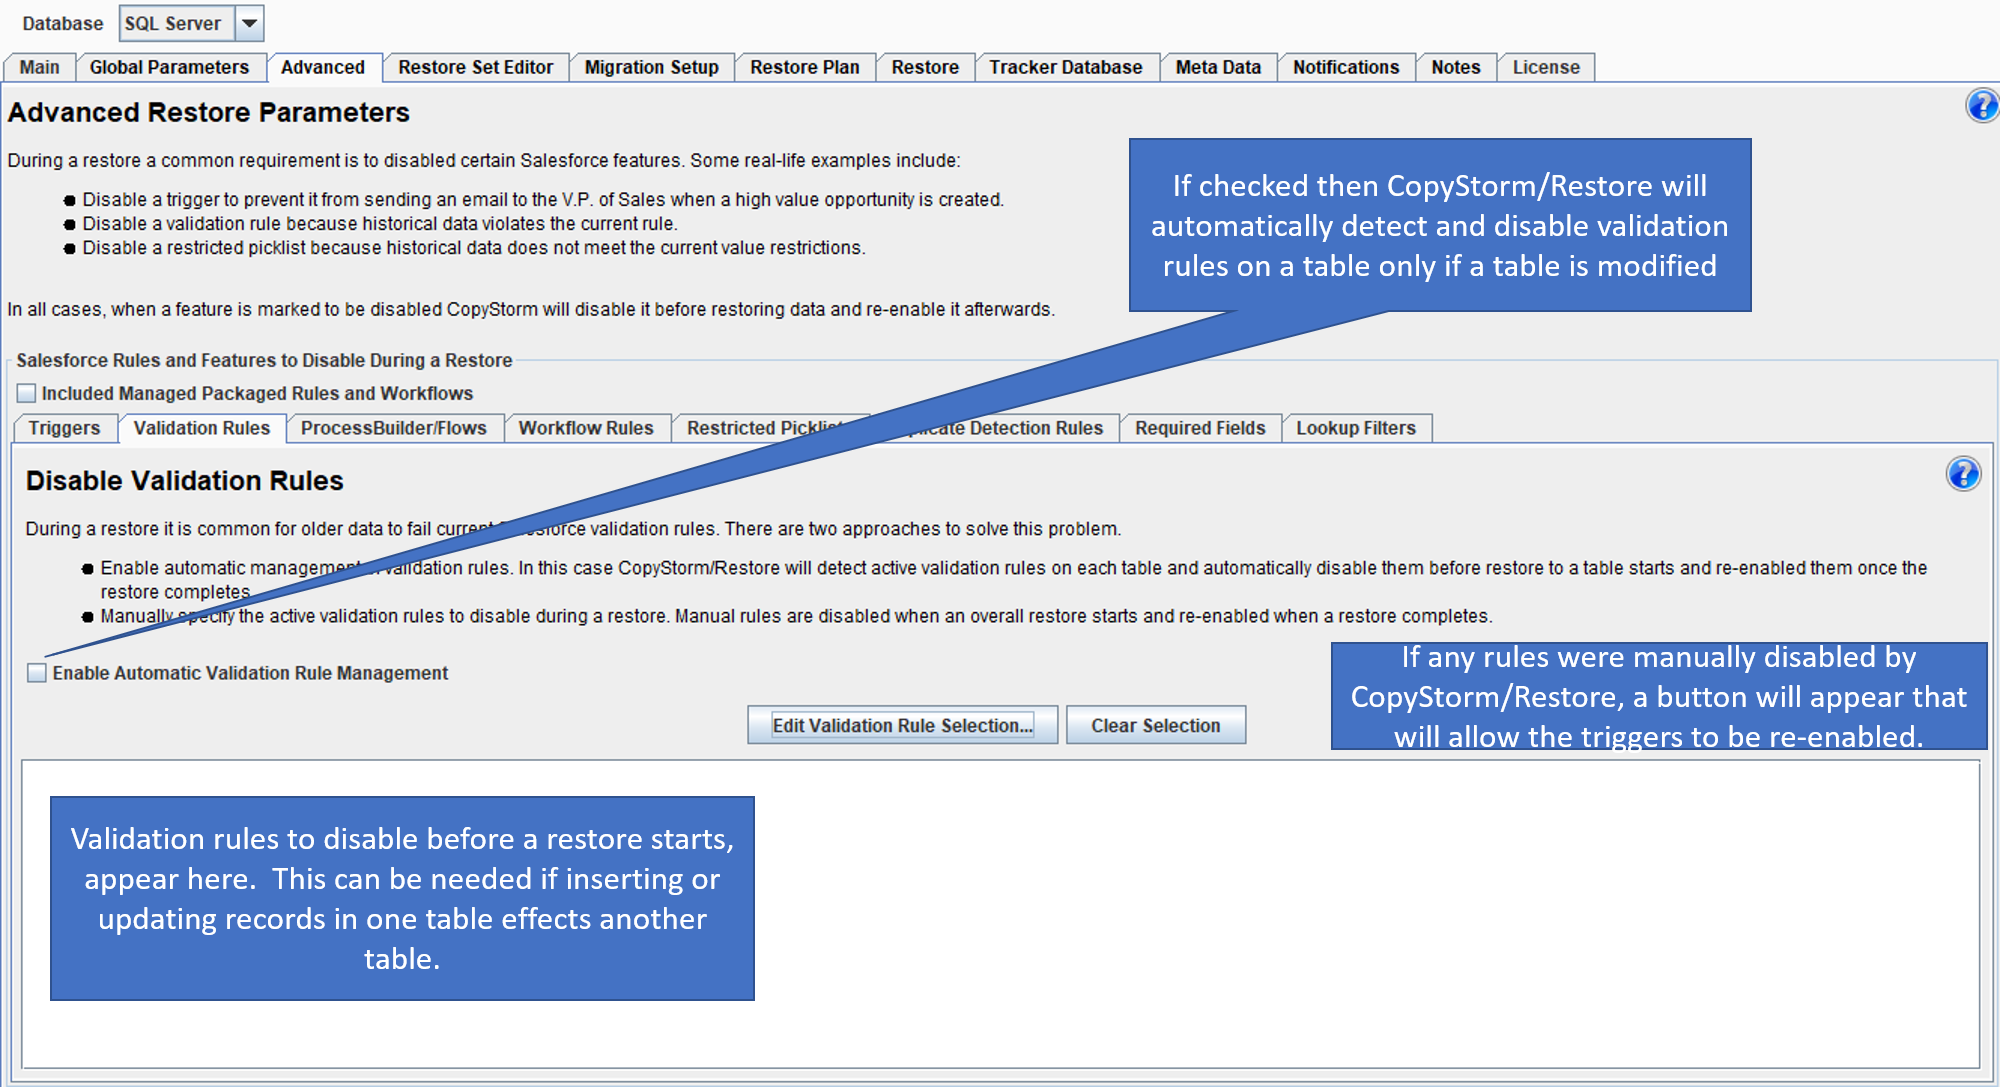Image resolution: width=2000 pixels, height=1087 pixels.
Task: Go to the Migration Setup tab
Action: tap(652, 67)
